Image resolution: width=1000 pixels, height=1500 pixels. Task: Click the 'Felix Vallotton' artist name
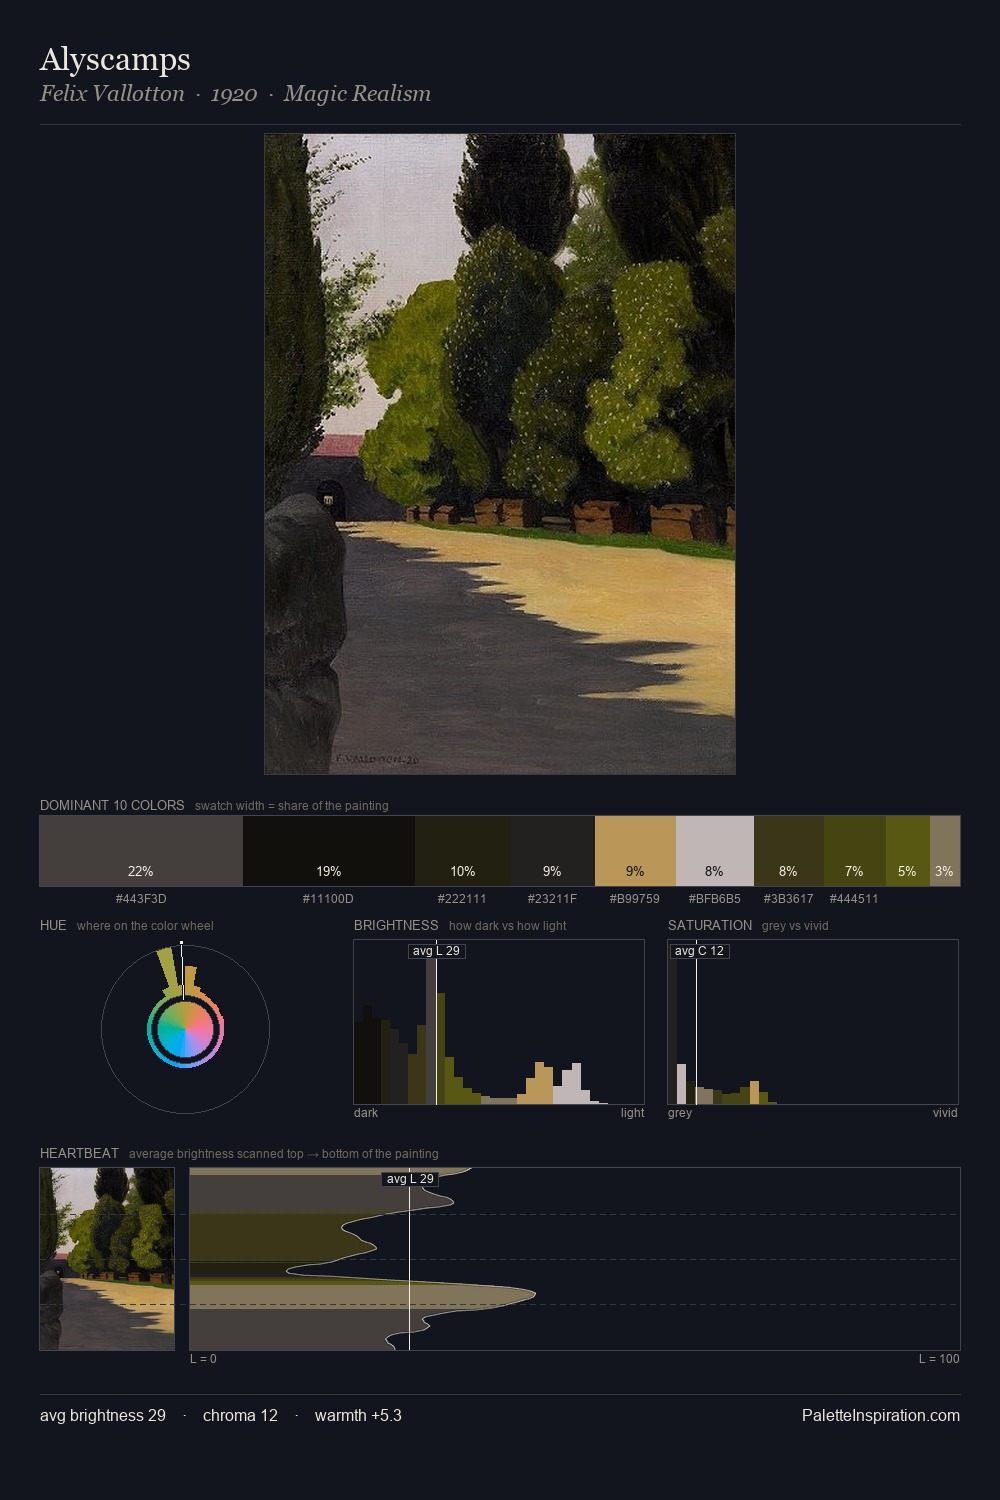tap(112, 94)
